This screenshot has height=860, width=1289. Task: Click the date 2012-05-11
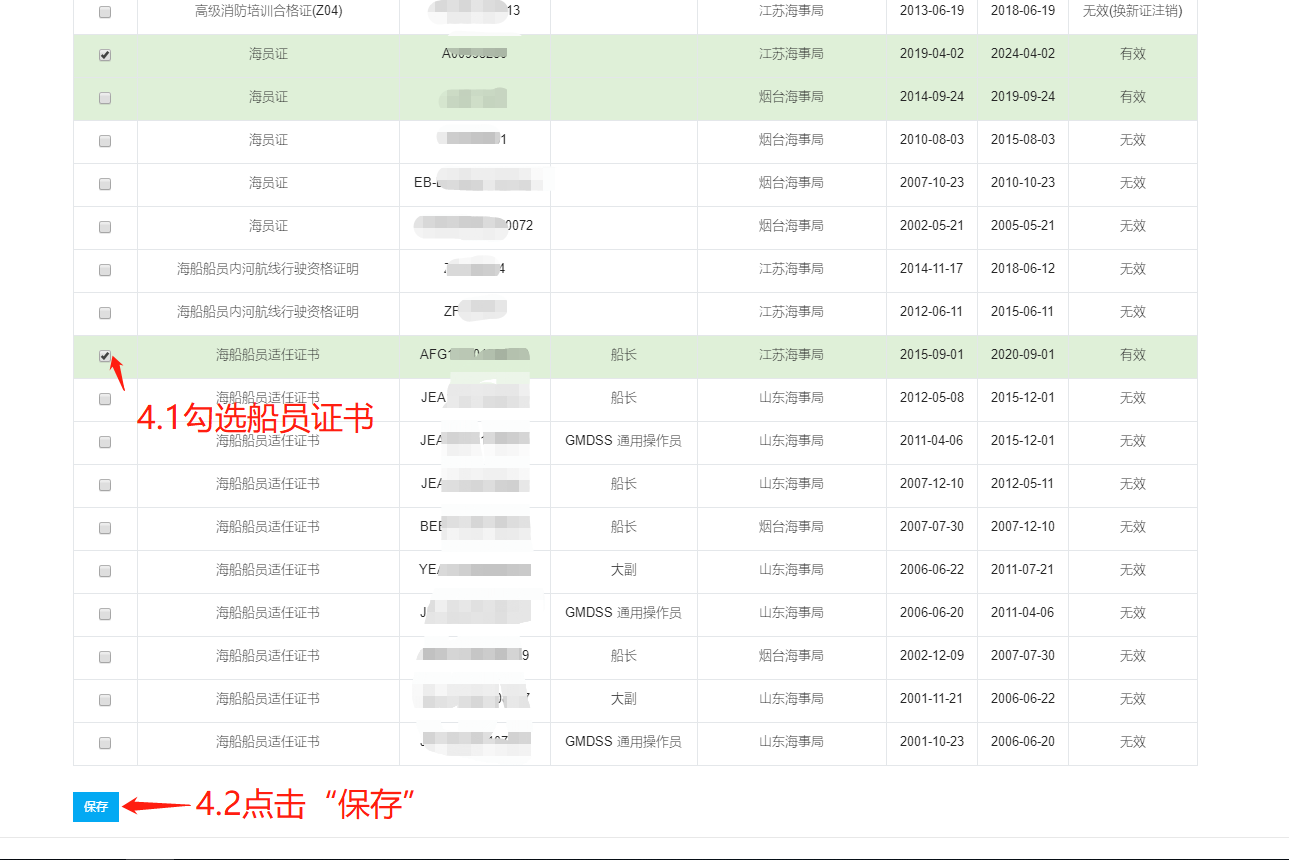click(1022, 484)
